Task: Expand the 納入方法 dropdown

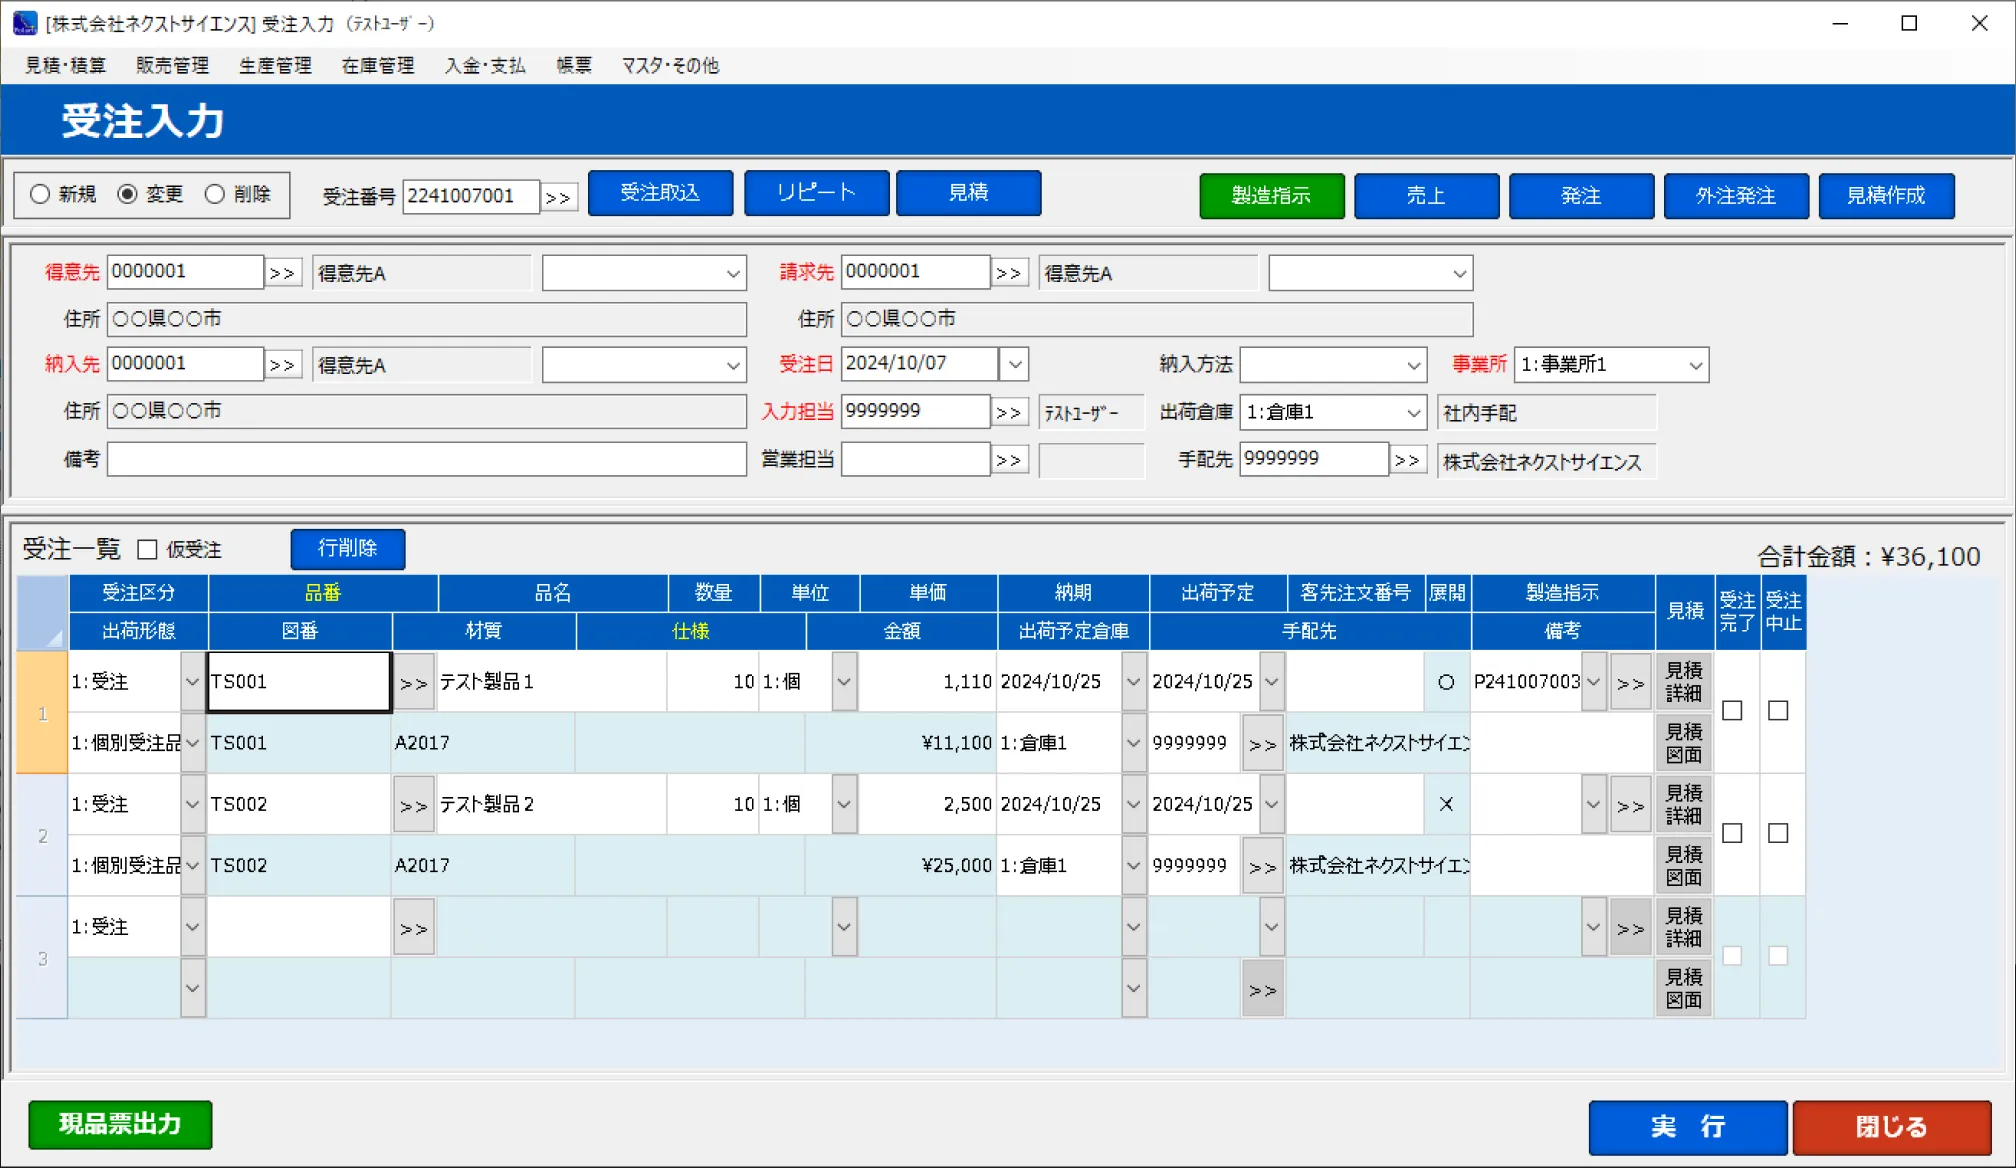Action: pos(1413,365)
